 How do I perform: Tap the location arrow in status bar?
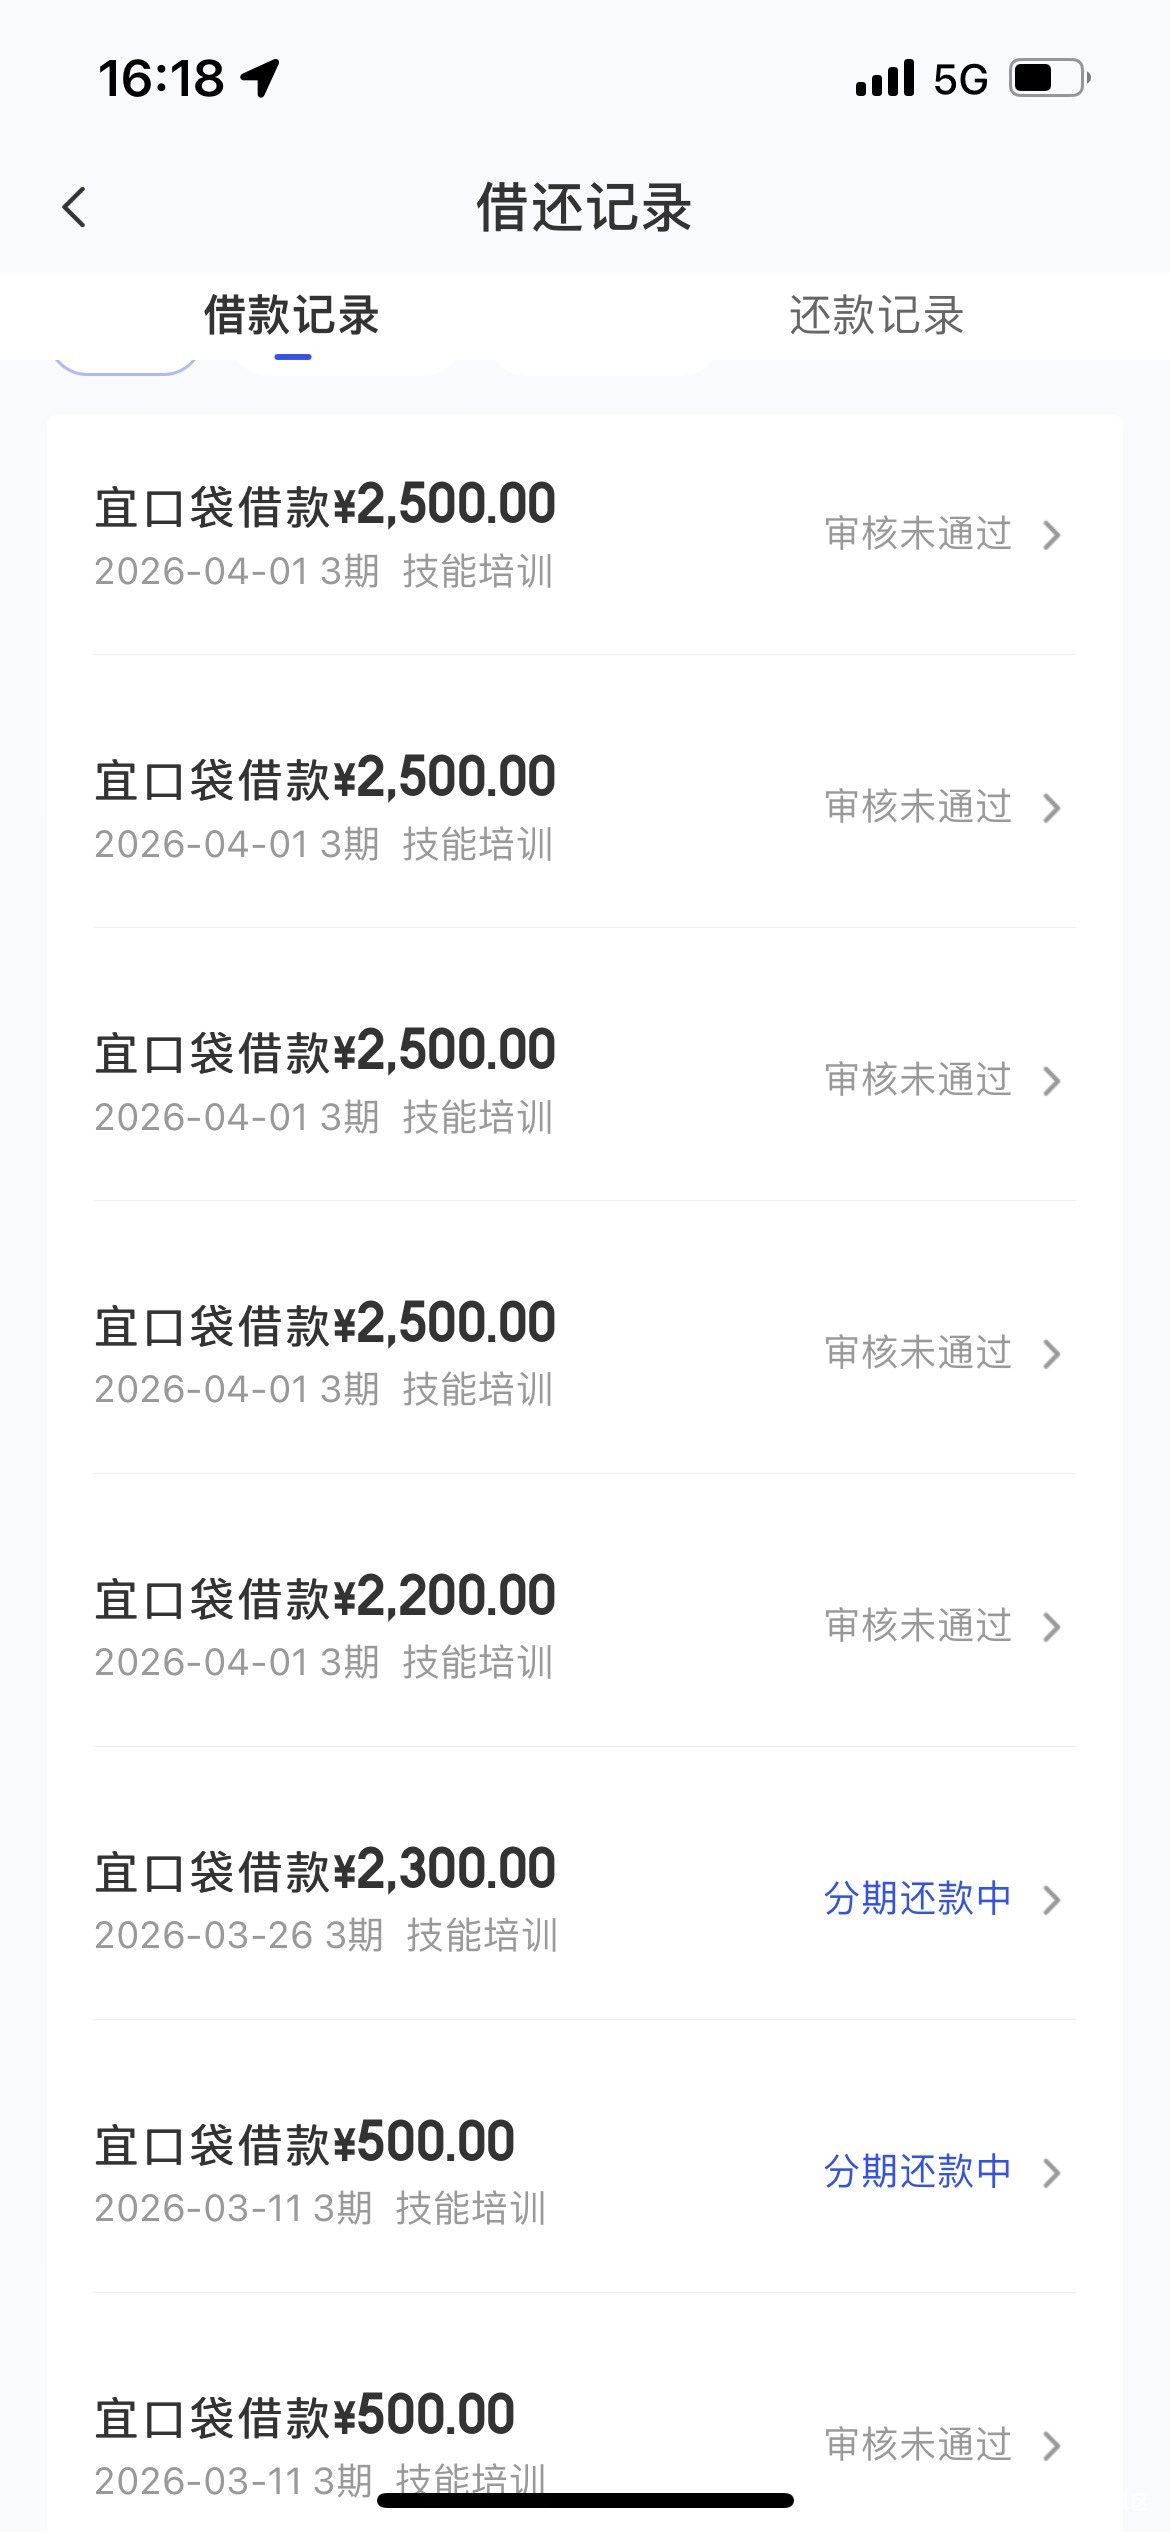point(261,78)
